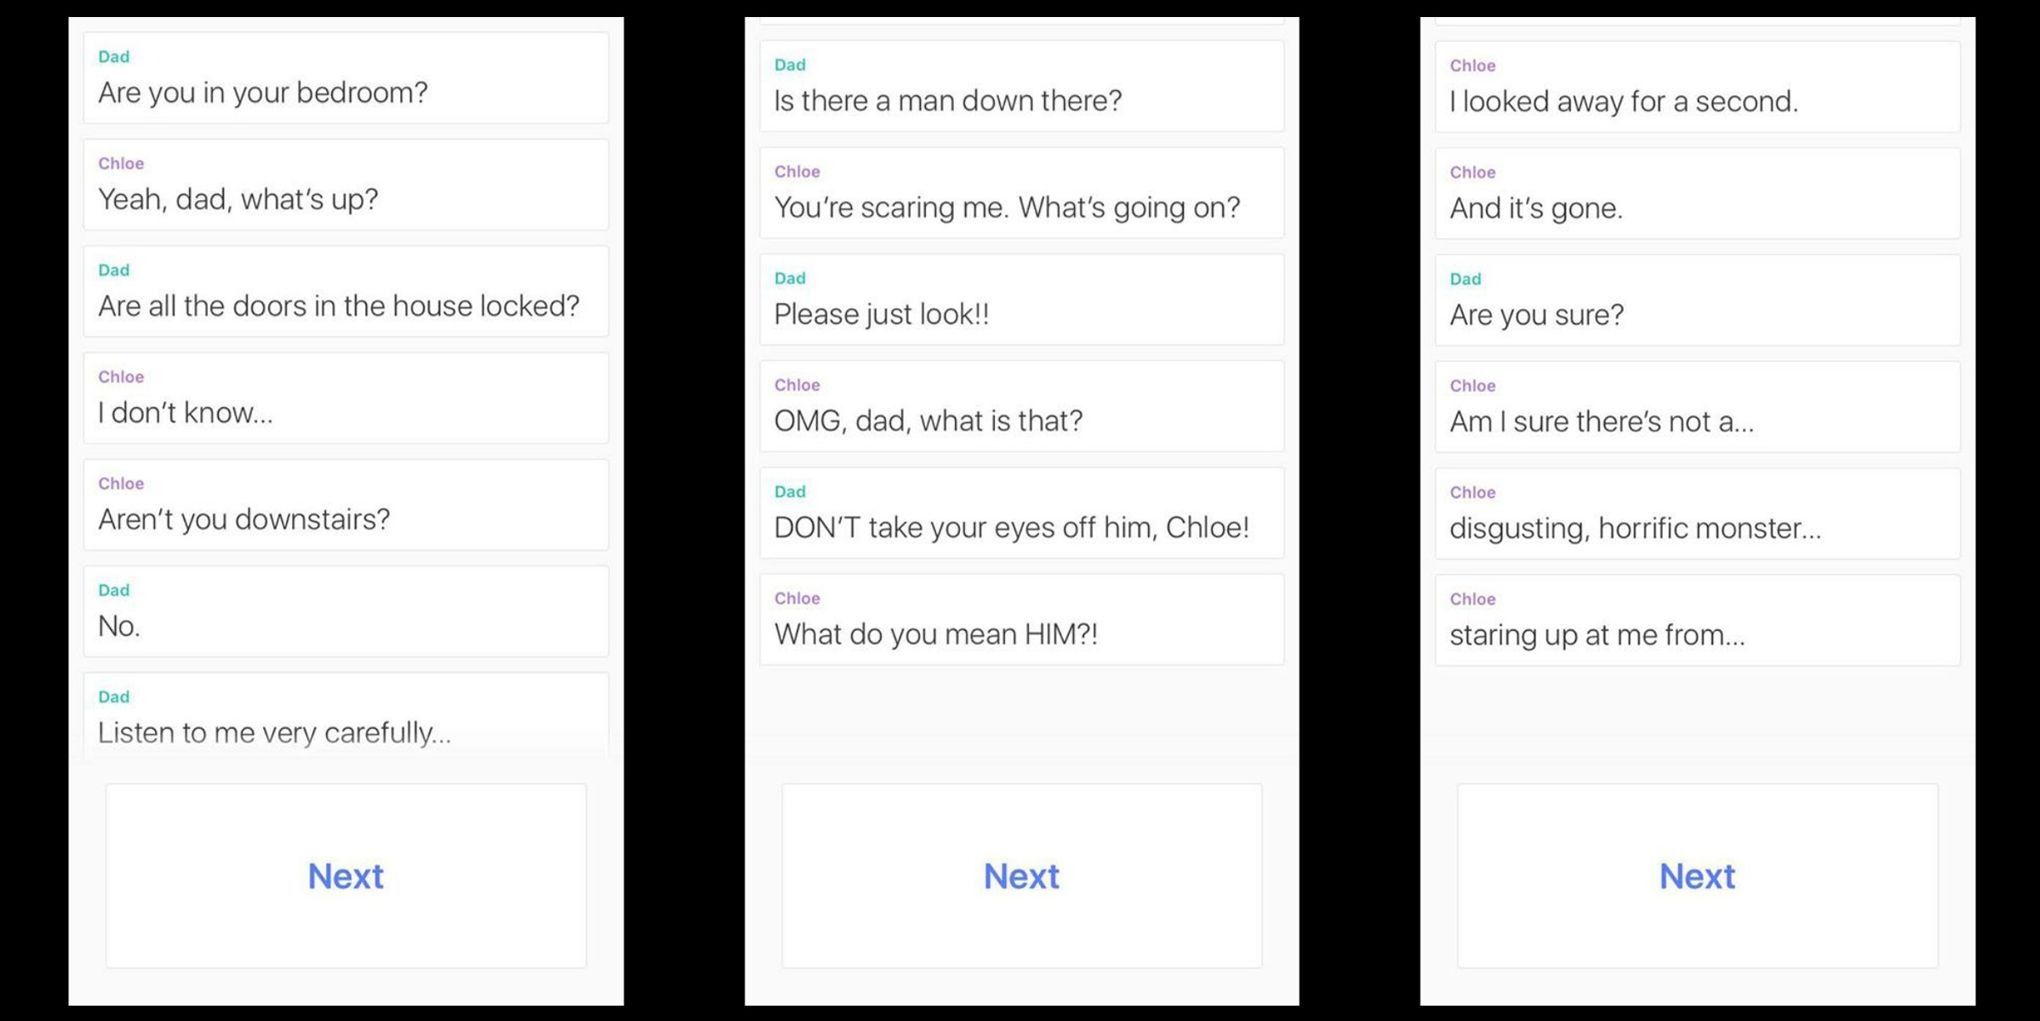
Task: Select message 'Yeah, dad, what's up?'
Action: [346, 185]
